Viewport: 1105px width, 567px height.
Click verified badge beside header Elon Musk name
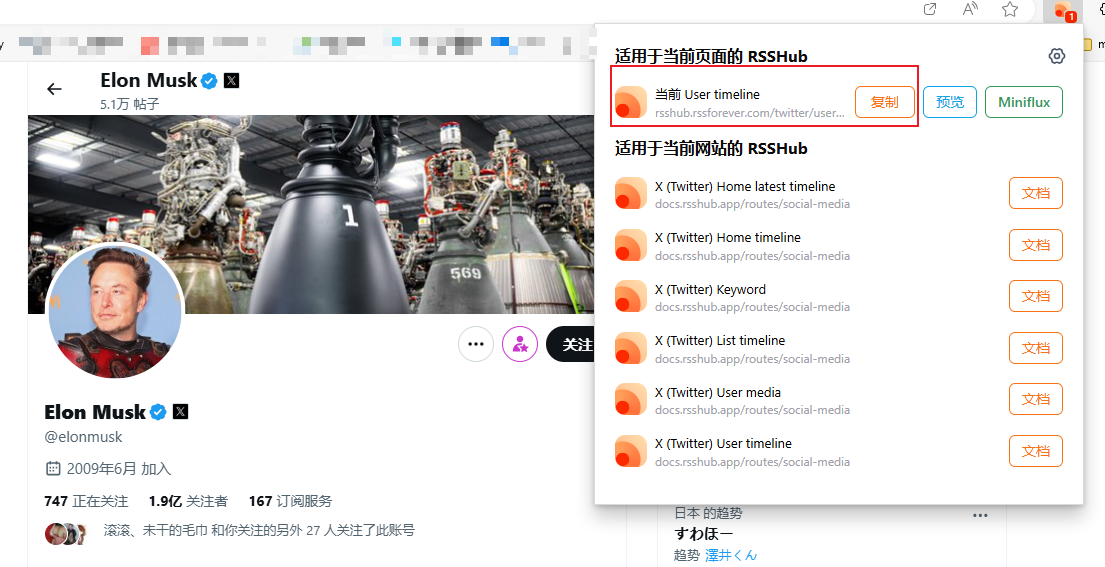click(x=209, y=81)
